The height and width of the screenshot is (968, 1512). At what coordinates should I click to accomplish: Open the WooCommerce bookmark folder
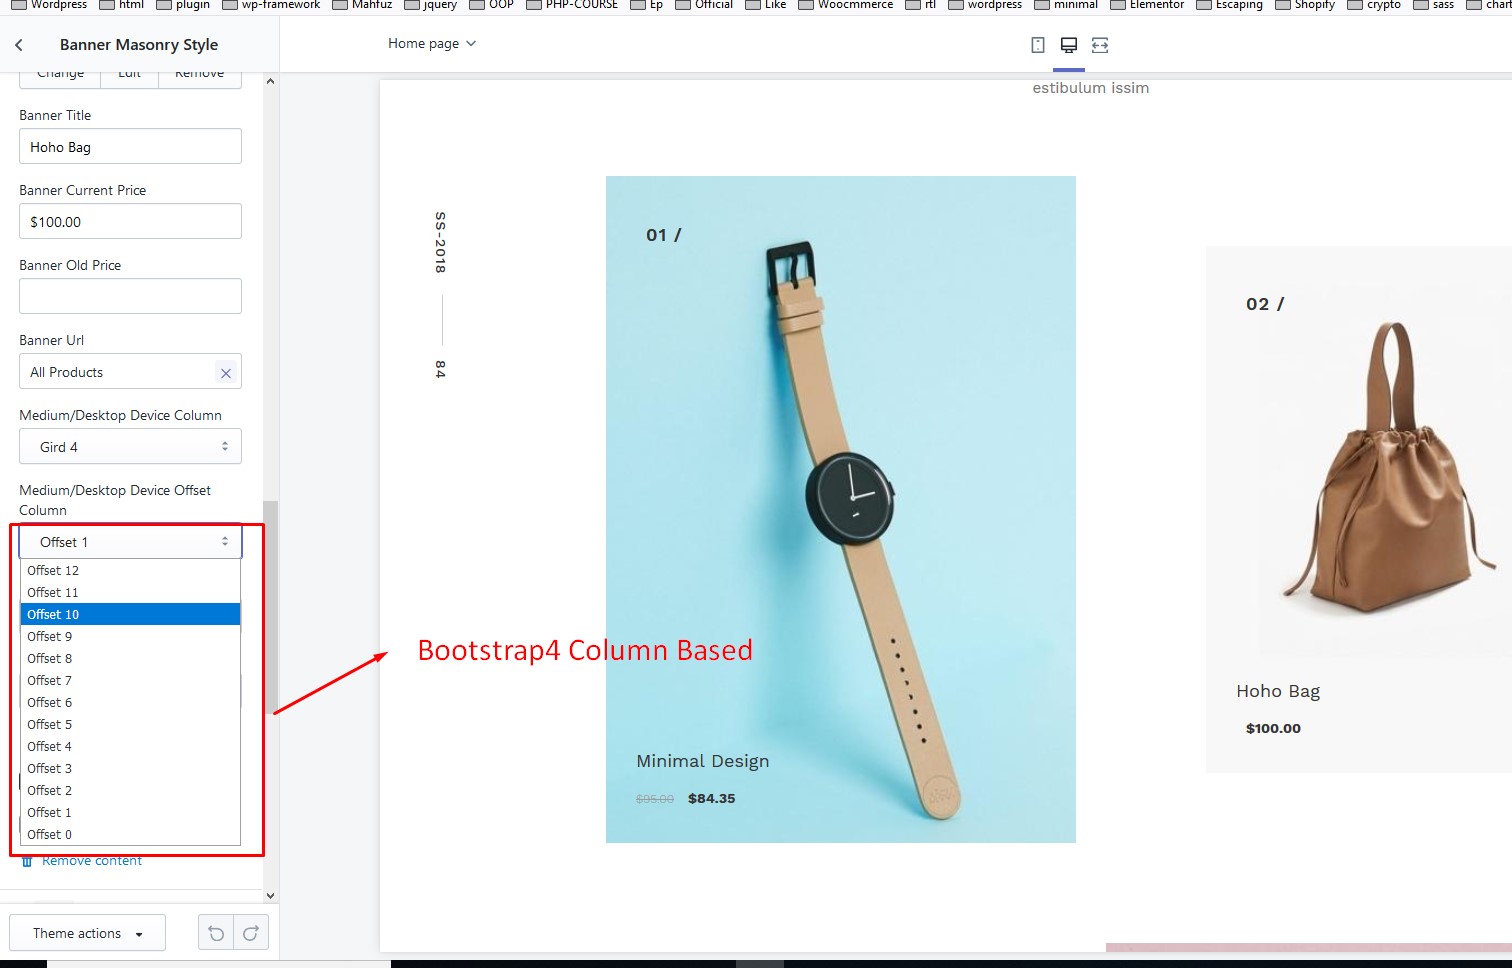(x=845, y=5)
